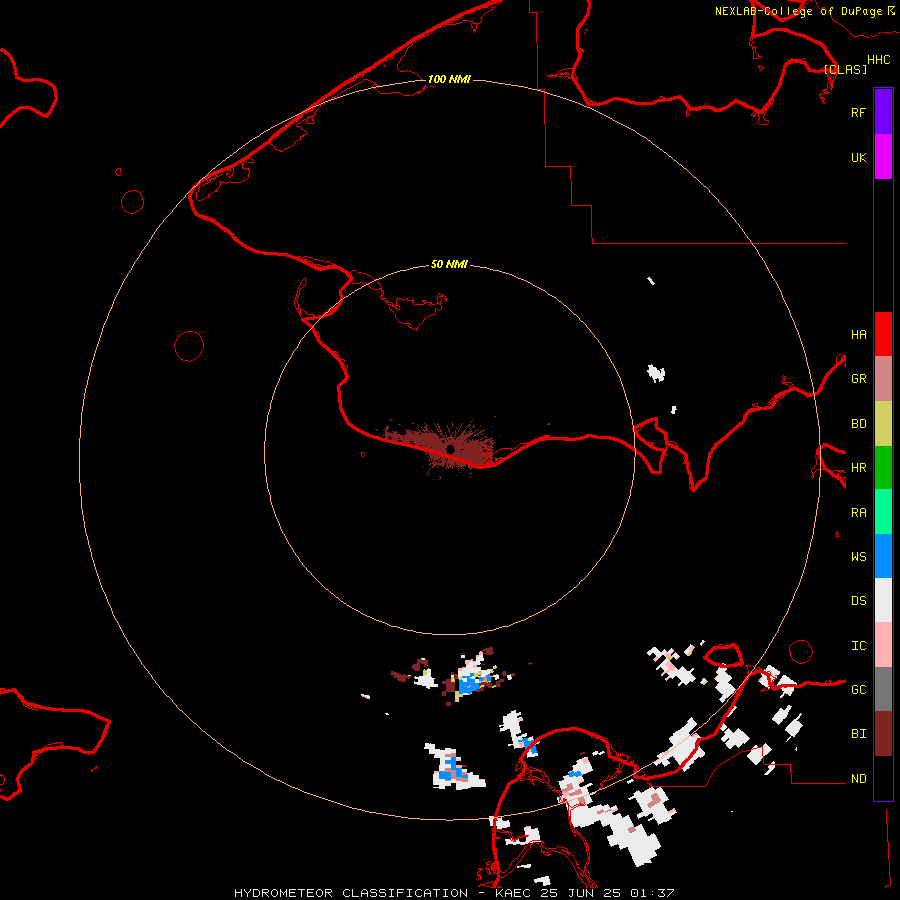Click the BD legend label

(858, 424)
